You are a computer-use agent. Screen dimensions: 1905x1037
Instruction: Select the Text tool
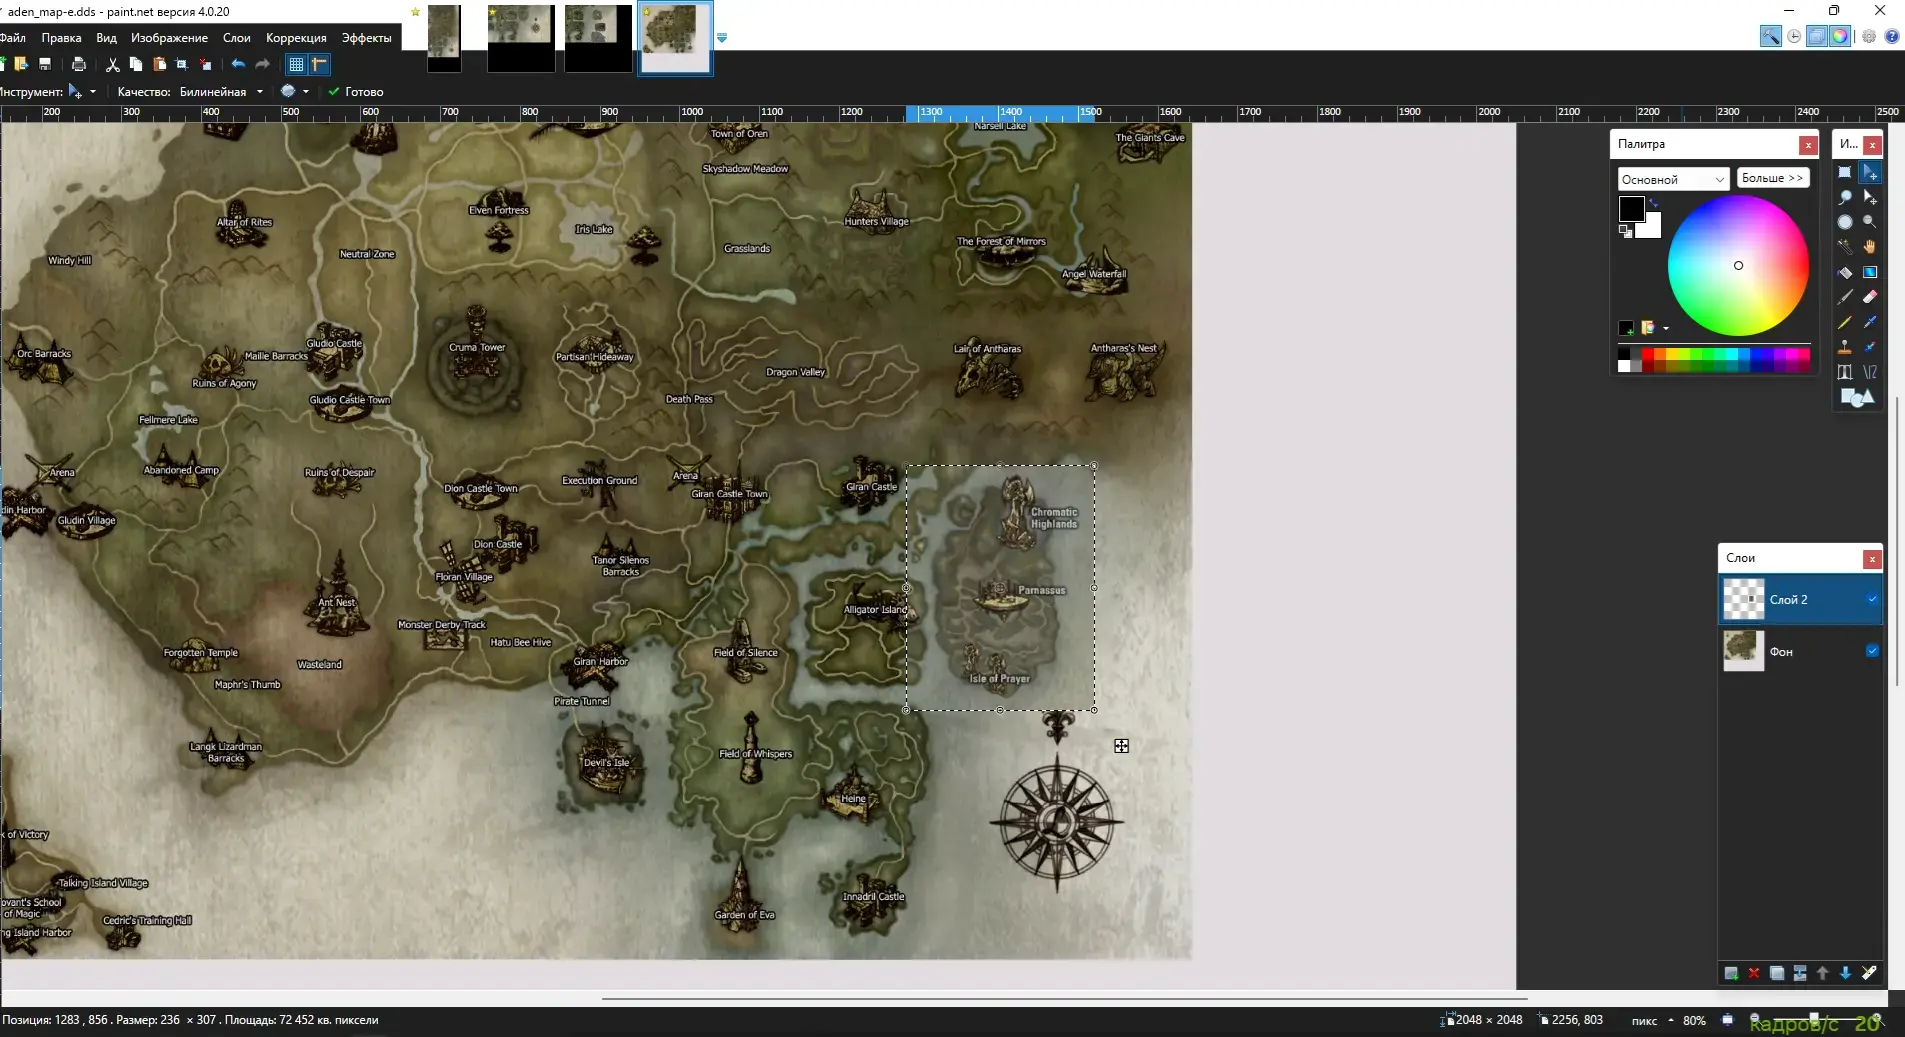[x=1845, y=372]
